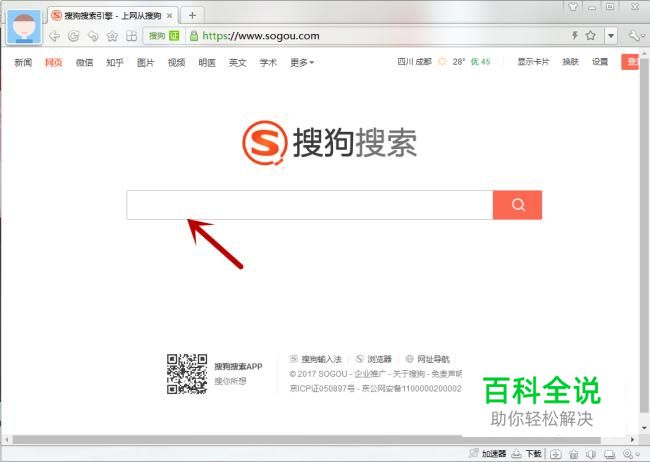The image size is (650, 462).
Task: Open the 下载 download manager in status bar
Action: point(527,454)
